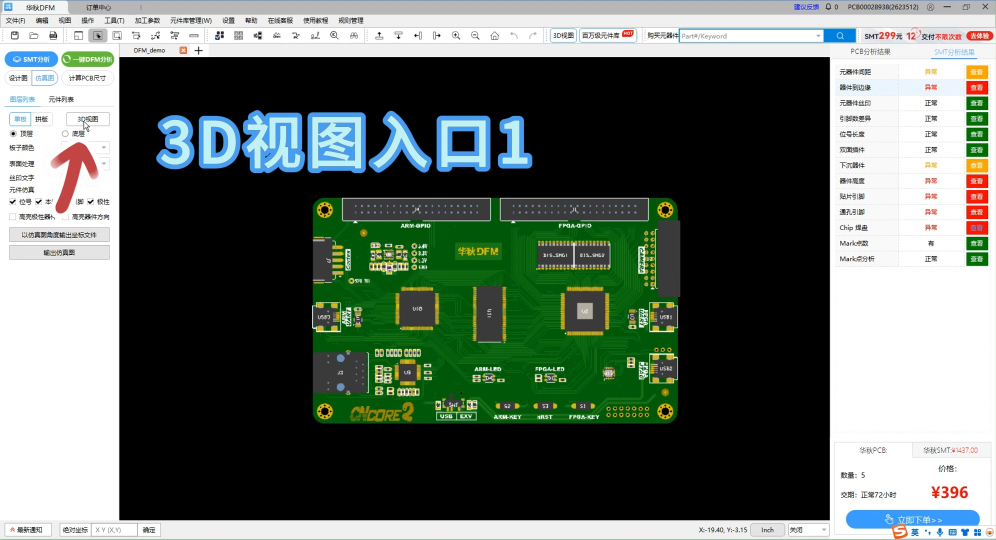Viewport: 996px width, 540px height.
Task: Open the 华秋SMT price tab
Action: tap(950, 450)
